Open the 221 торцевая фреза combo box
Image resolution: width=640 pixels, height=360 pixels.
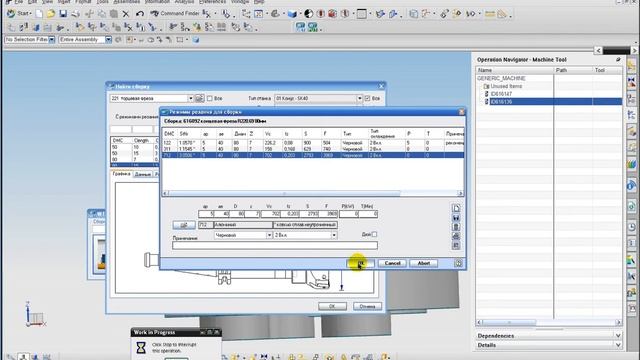[151, 98]
